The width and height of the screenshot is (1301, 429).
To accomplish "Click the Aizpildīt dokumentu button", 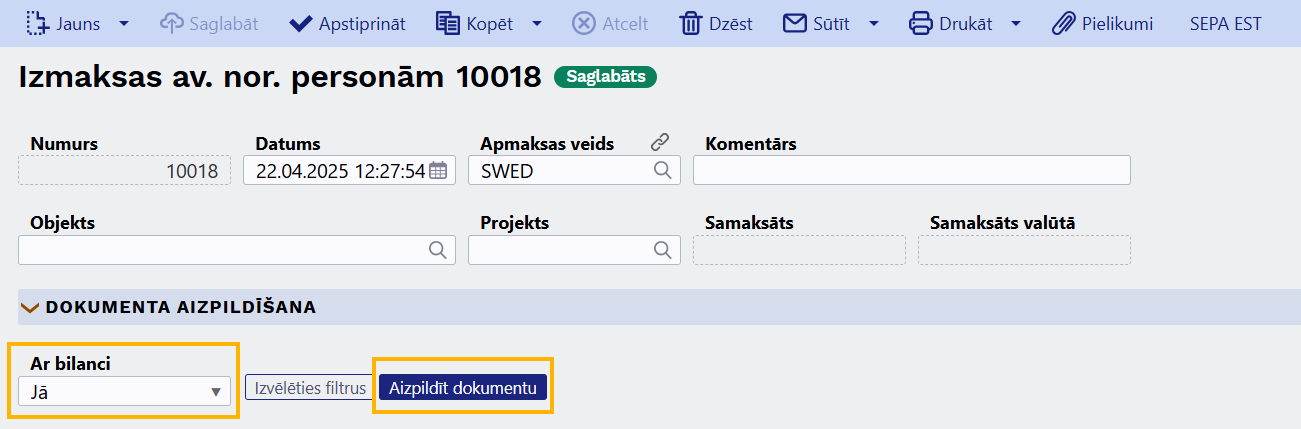I will coord(463,388).
